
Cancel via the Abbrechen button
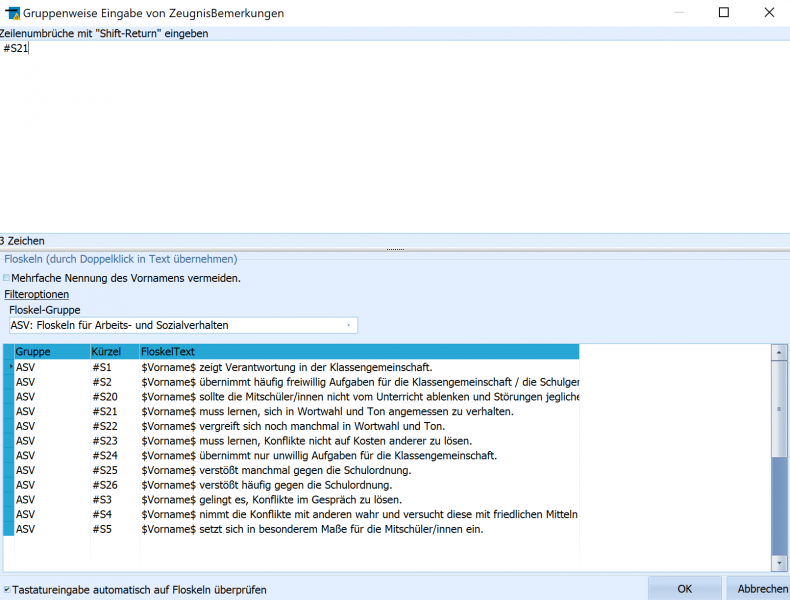click(758, 588)
